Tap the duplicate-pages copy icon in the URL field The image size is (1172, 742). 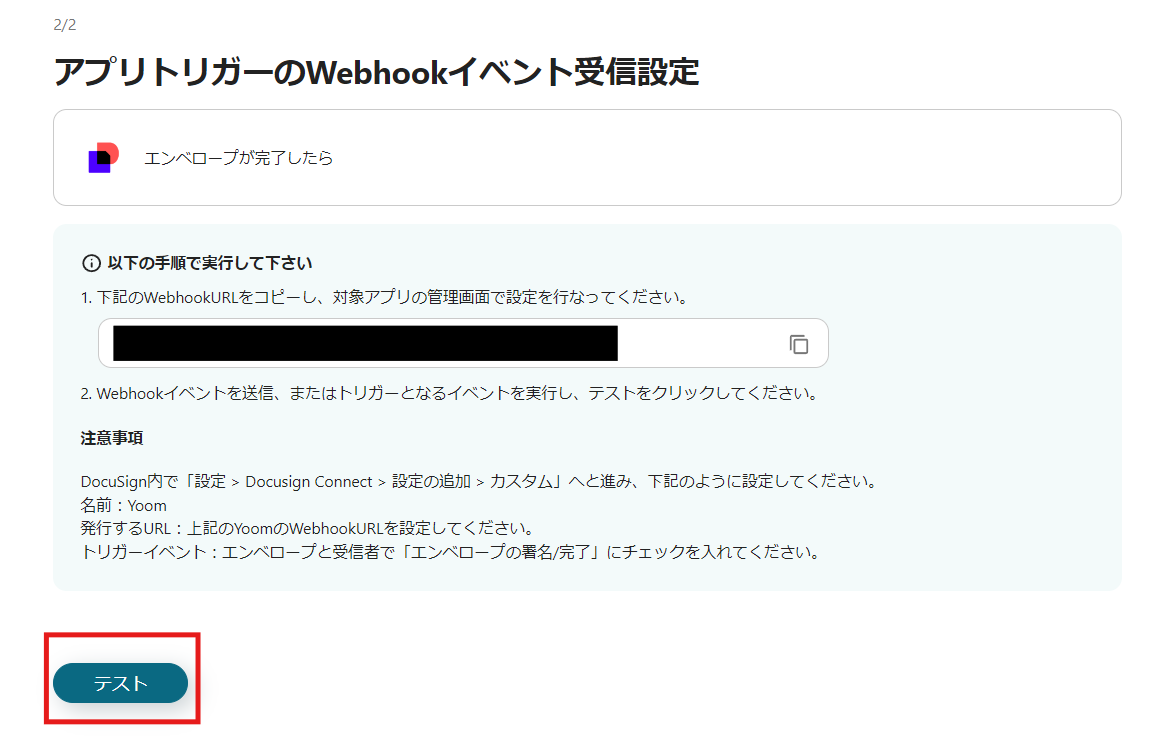[797, 343]
